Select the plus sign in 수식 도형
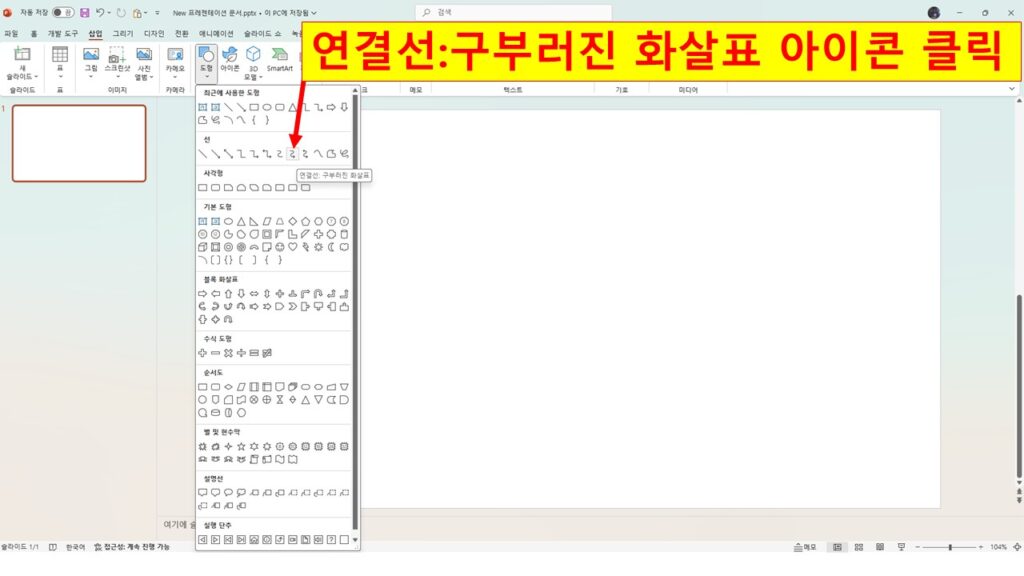 point(202,353)
